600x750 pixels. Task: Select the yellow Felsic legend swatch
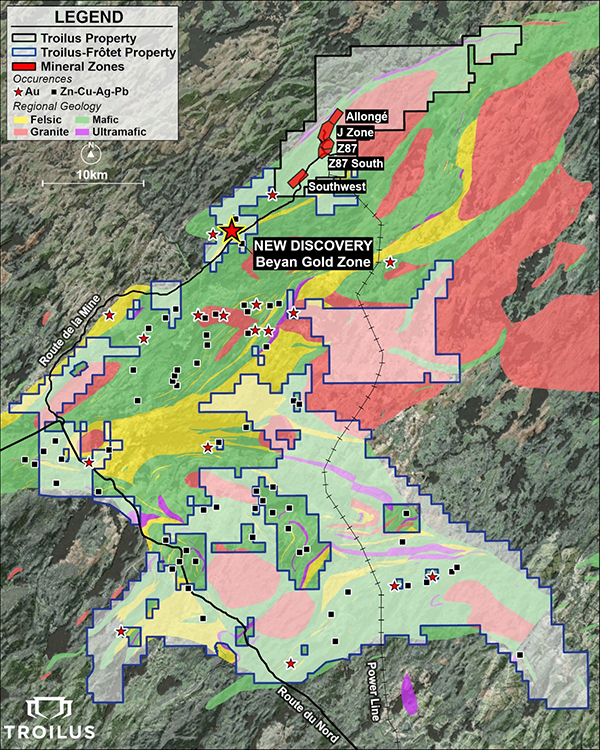[x=17, y=118]
